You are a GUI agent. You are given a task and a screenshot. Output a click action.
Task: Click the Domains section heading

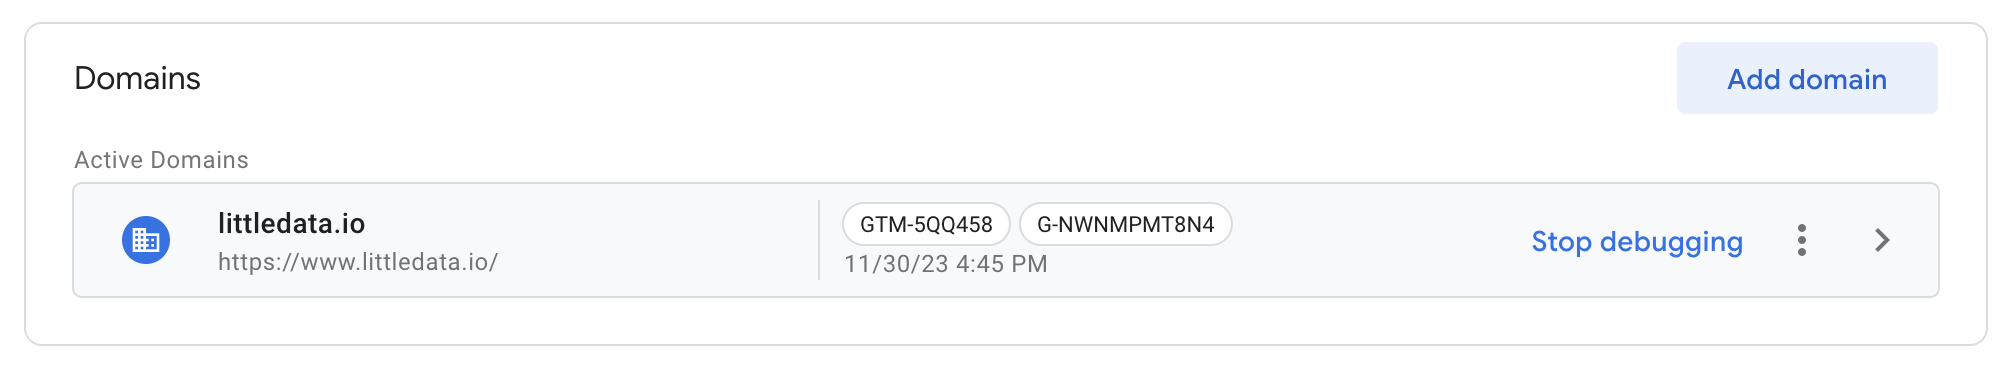137,78
